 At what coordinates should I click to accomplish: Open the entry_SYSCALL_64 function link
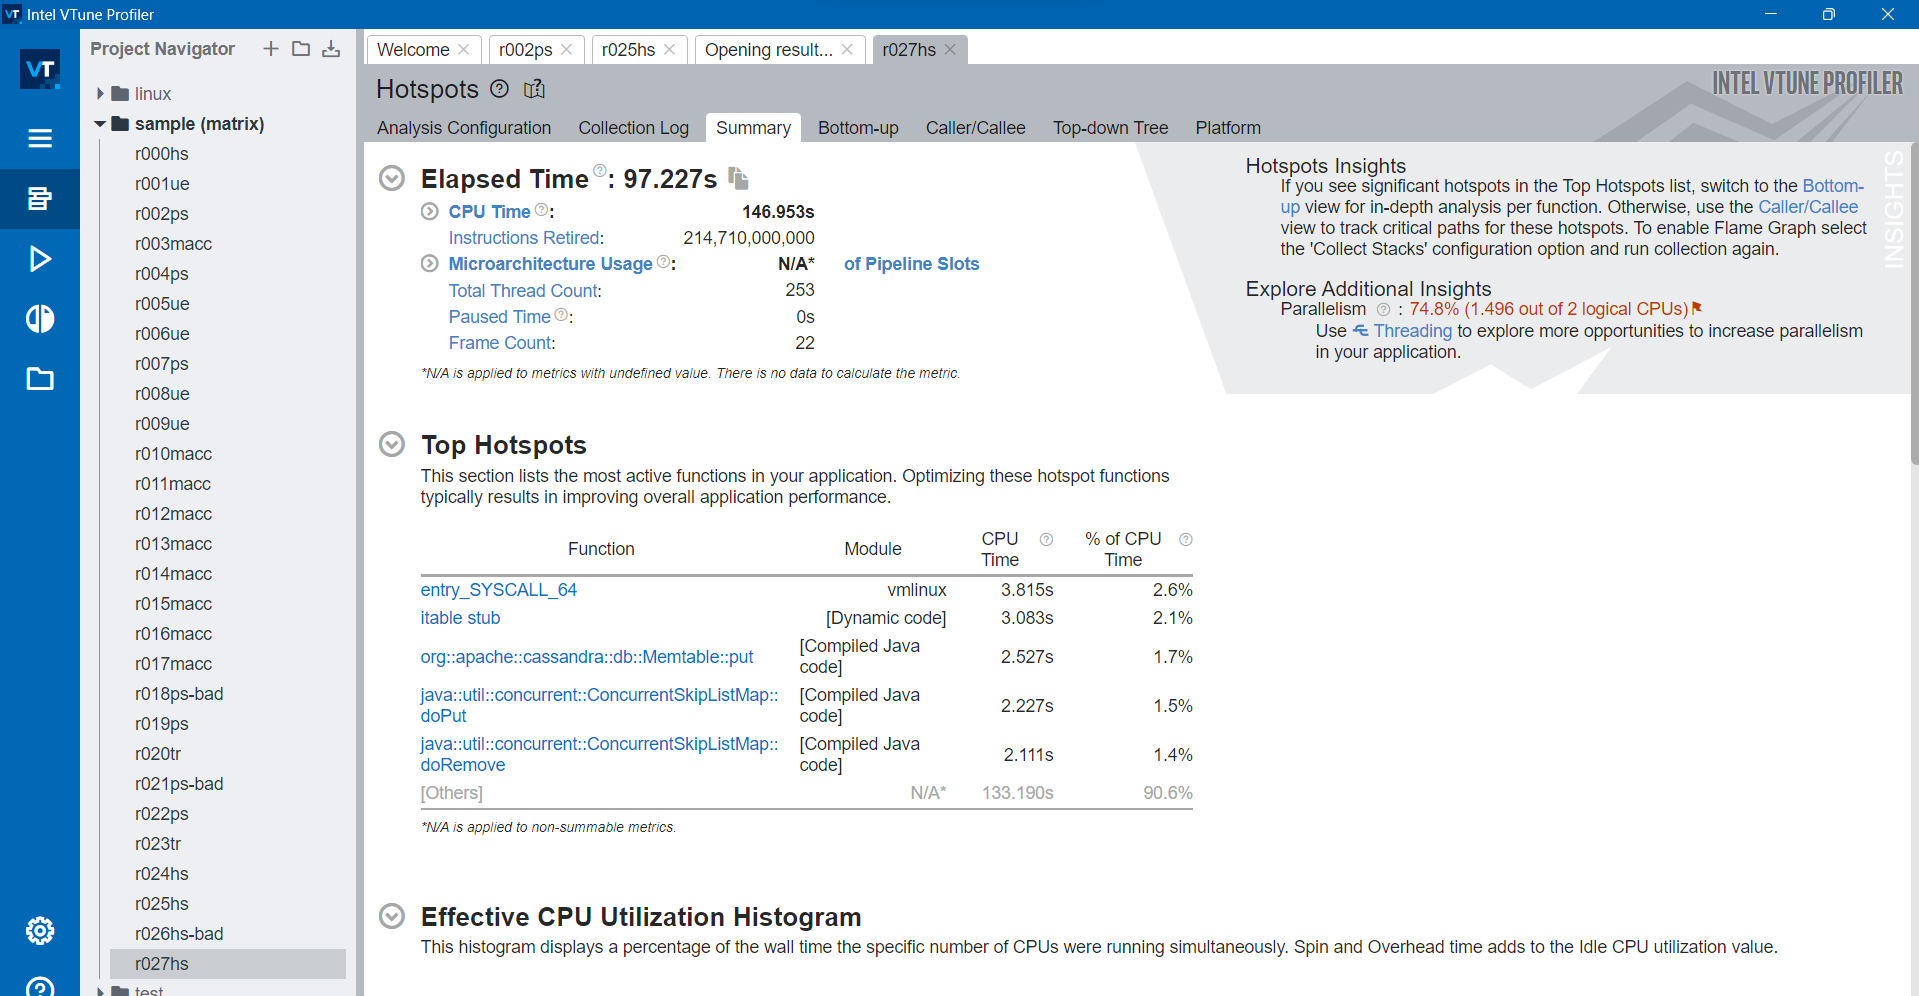click(x=498, y=590)
